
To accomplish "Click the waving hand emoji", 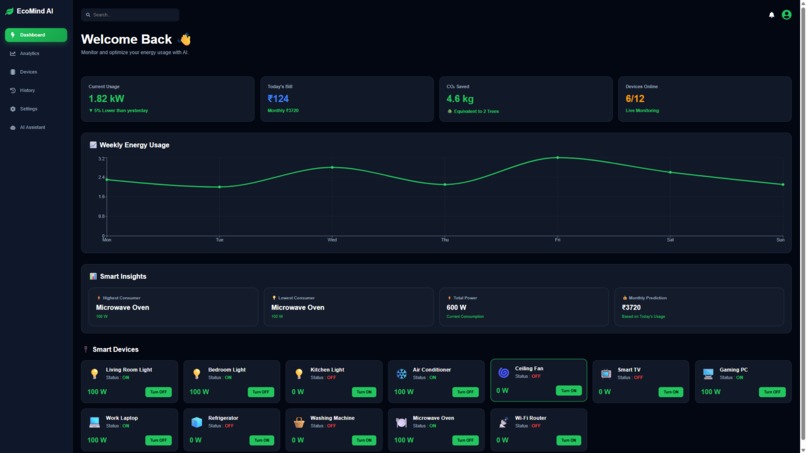I will tap(185, 39).
